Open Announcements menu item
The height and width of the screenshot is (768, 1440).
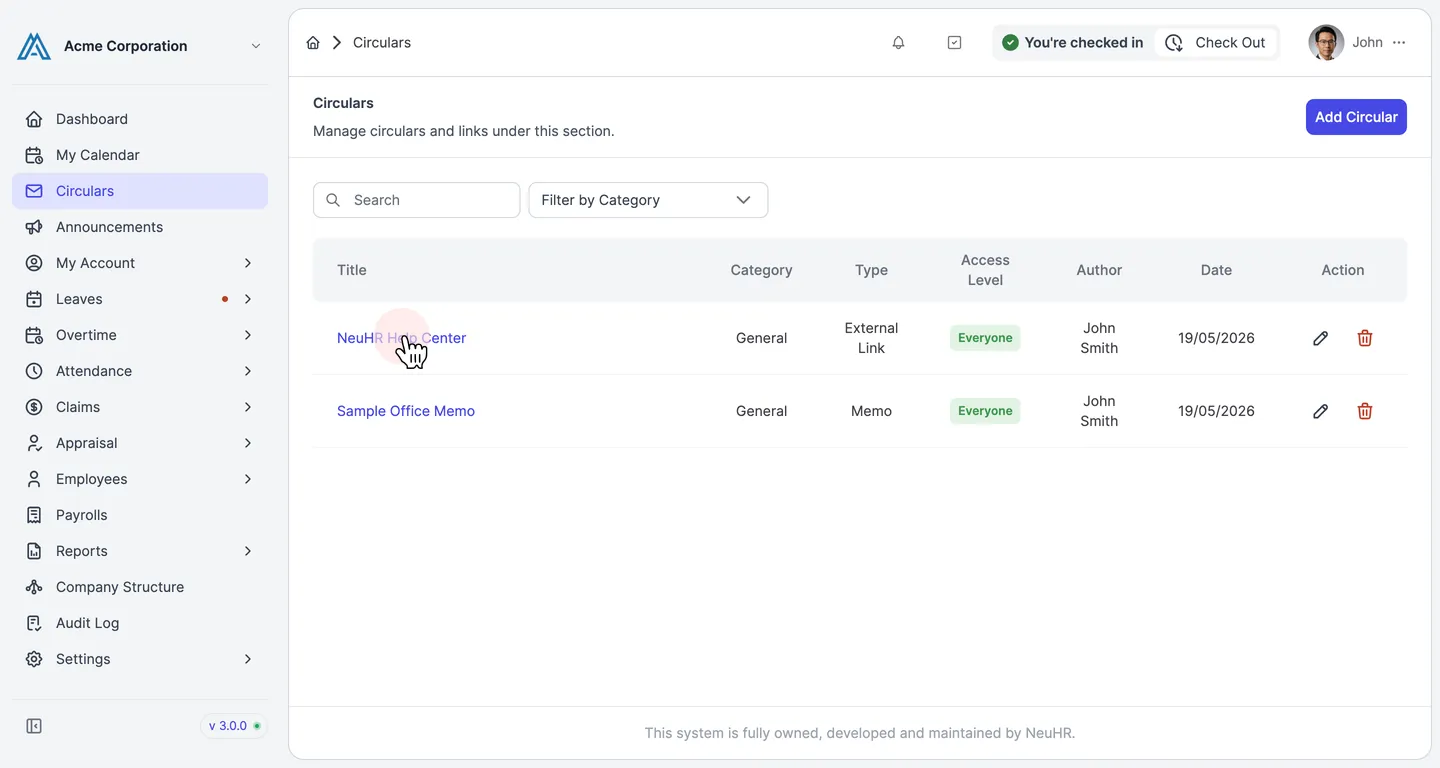pyautogui.click(x=140, y=227)
